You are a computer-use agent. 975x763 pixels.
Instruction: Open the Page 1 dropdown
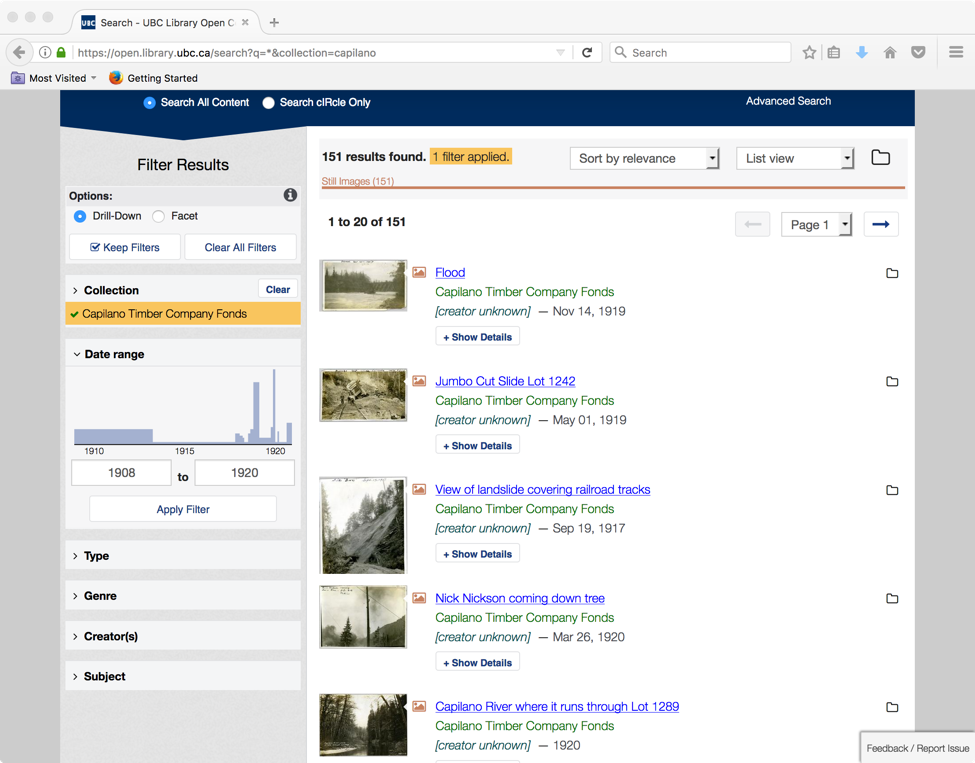point(816,224)
